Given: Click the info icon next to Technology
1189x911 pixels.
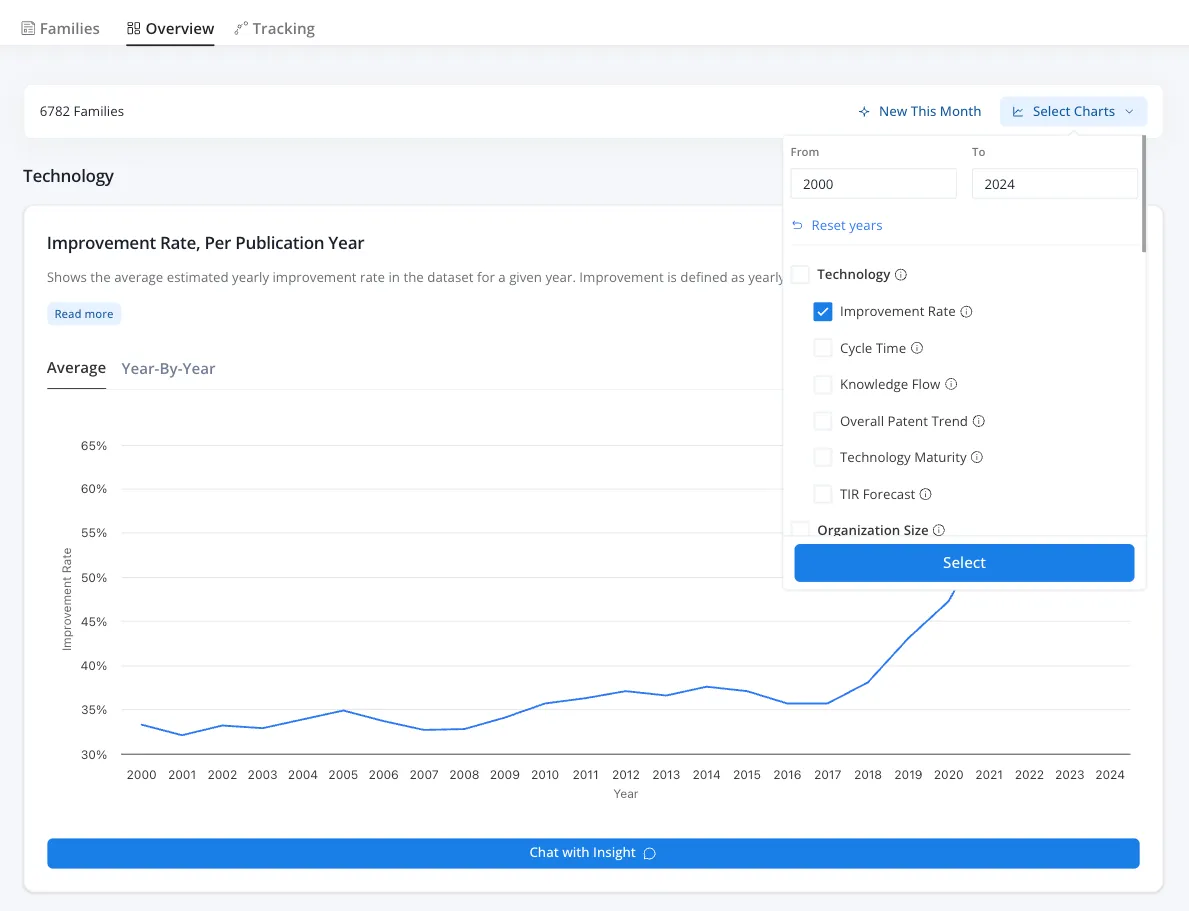Looking at the screenshot, I should (901, 275).
